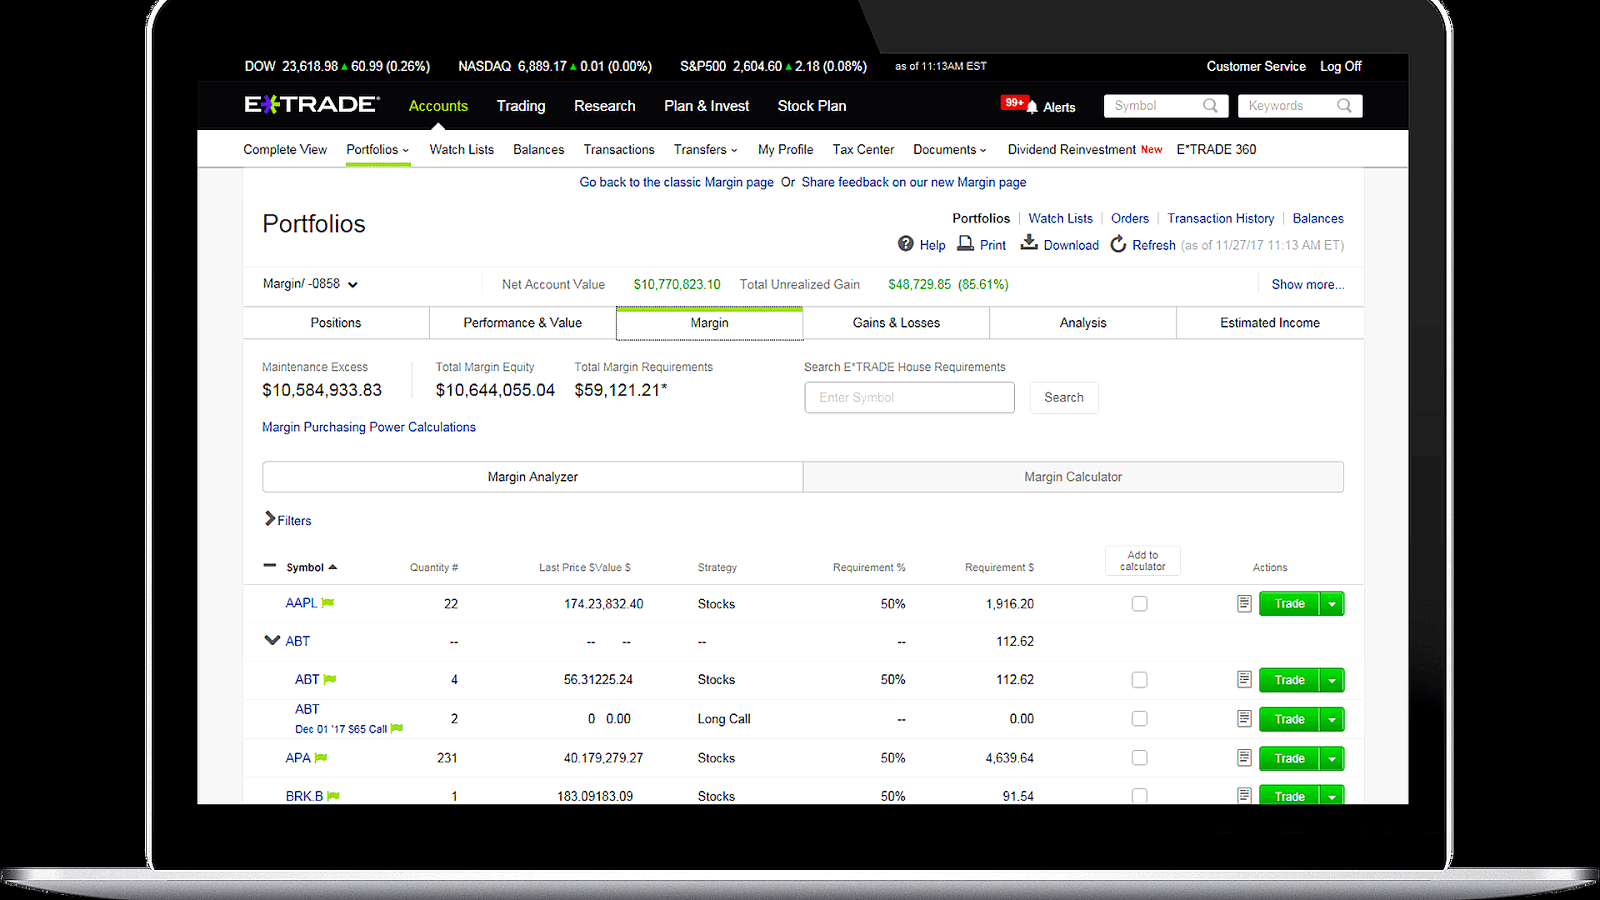This screenshot has height=900, width=1600.
Task: Open the Trade dropdown arrow for APA
Action: tap(1331, 758)
